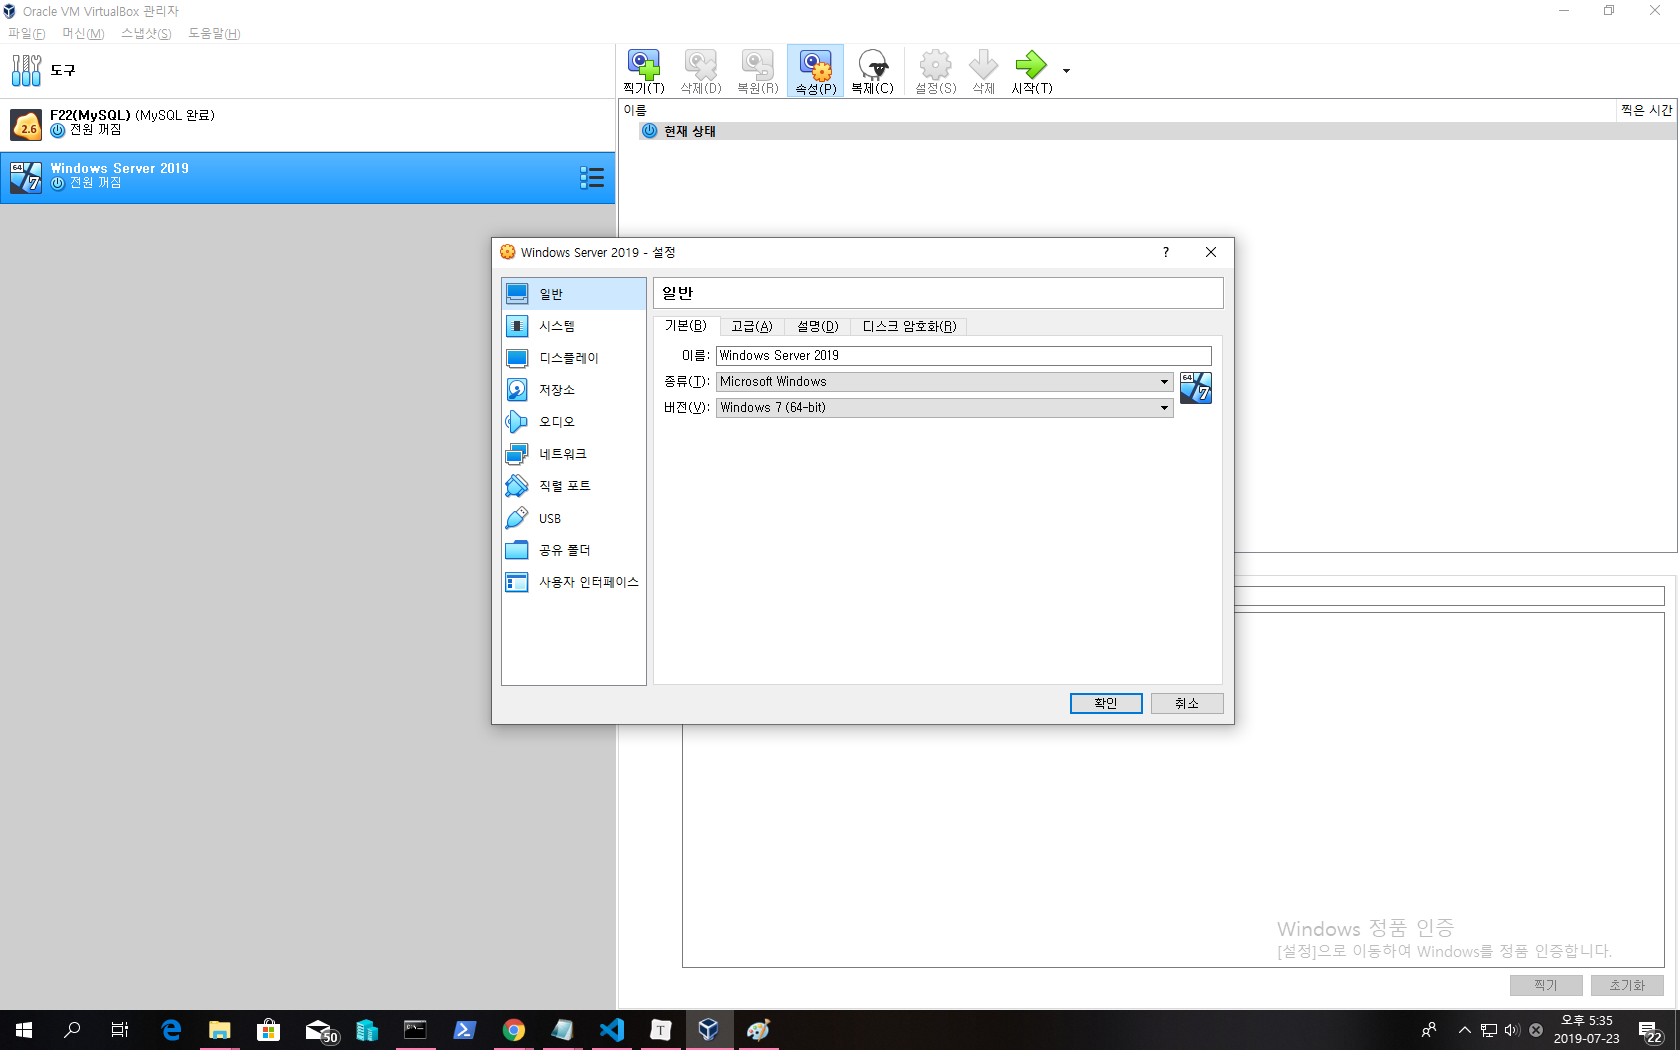
Task: Open the USB settings category
Action: point(573,518)
